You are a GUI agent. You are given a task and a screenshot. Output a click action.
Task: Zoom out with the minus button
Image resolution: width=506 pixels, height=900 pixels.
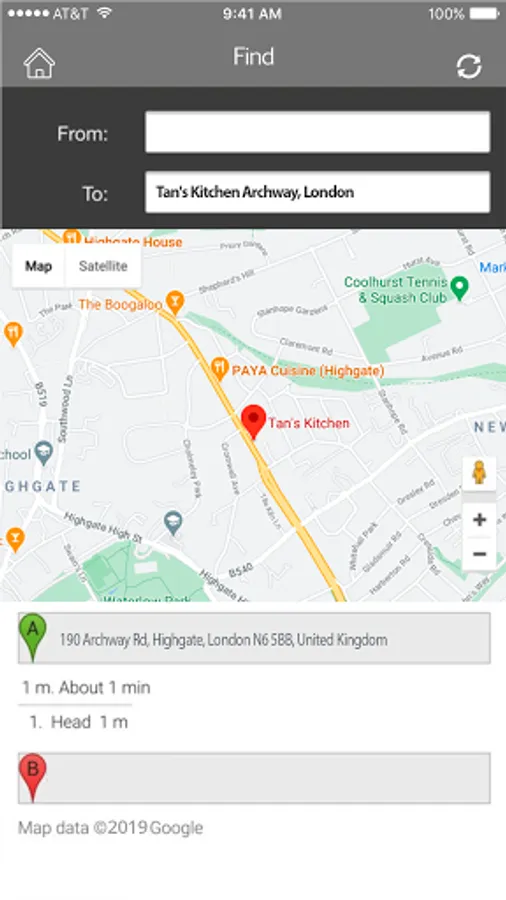click(x=479, y=554)
